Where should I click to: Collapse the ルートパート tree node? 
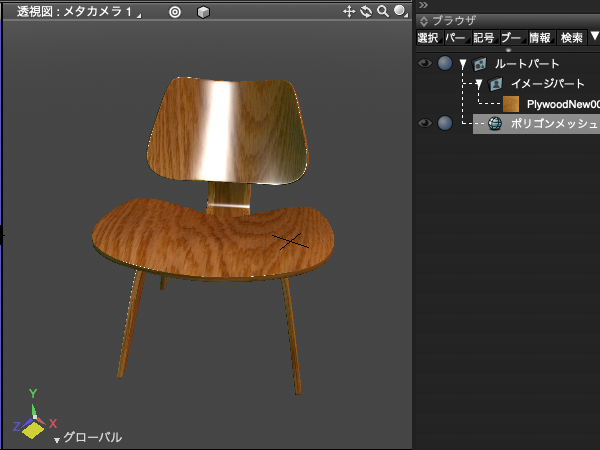tap(463, 64)
